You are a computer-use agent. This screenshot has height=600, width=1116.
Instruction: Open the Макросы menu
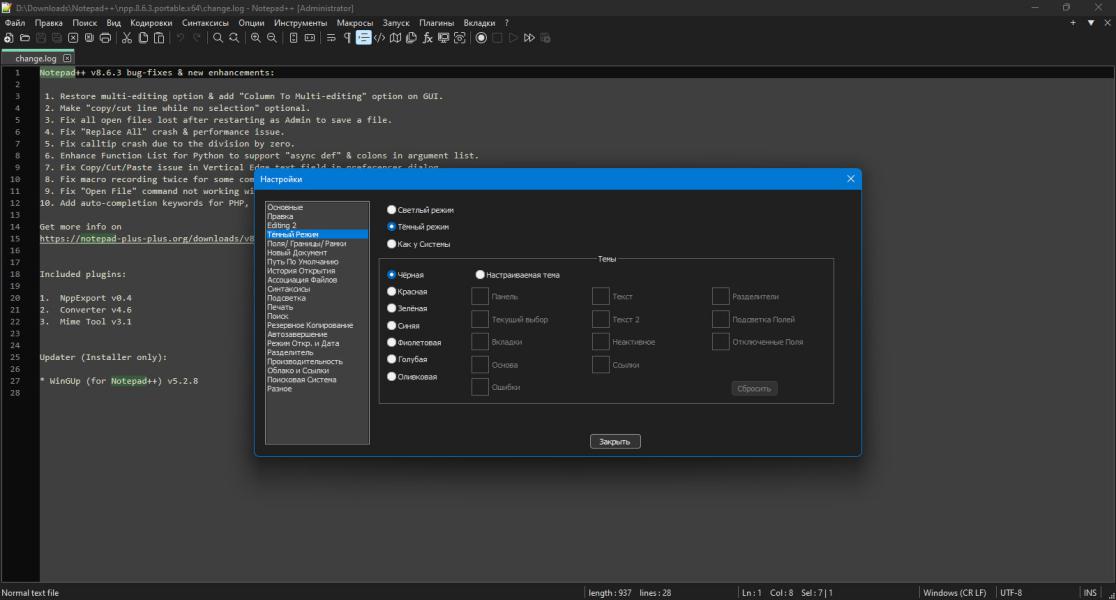354,23
